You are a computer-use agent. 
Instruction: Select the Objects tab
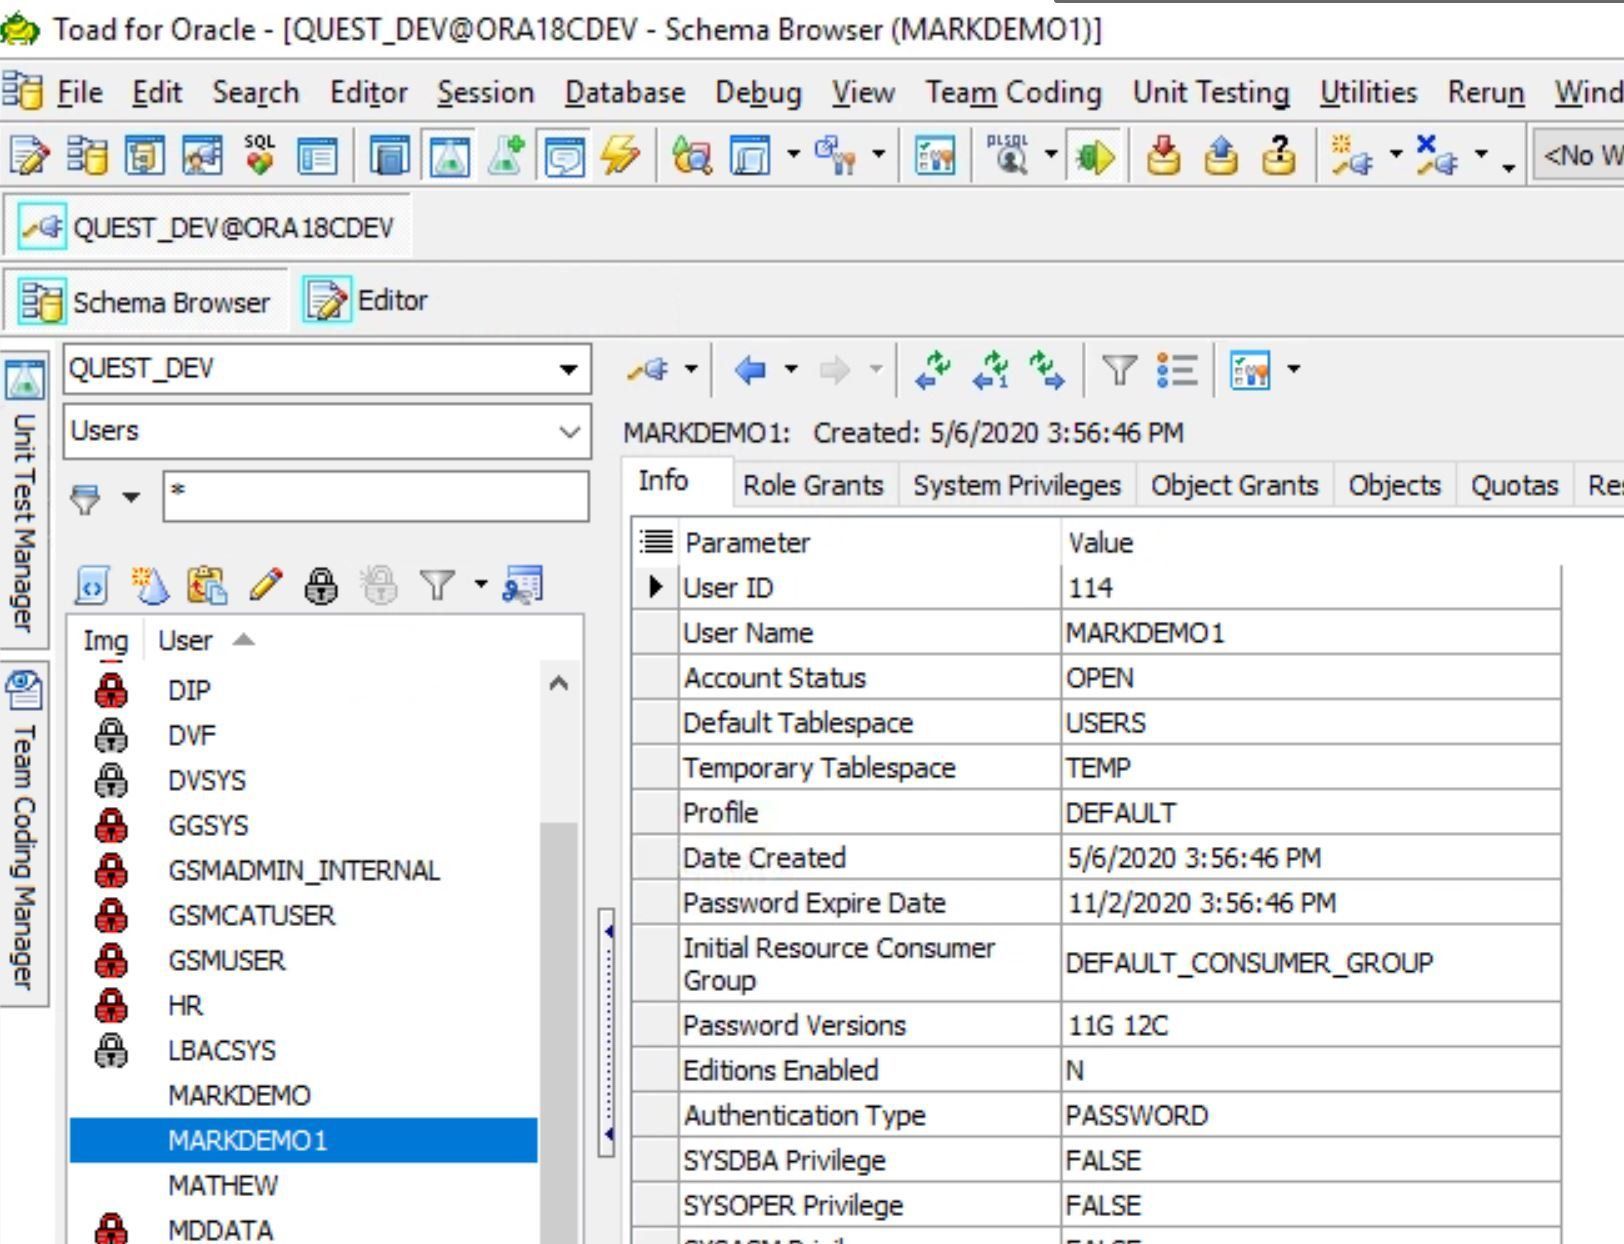tap(1394, 485)
